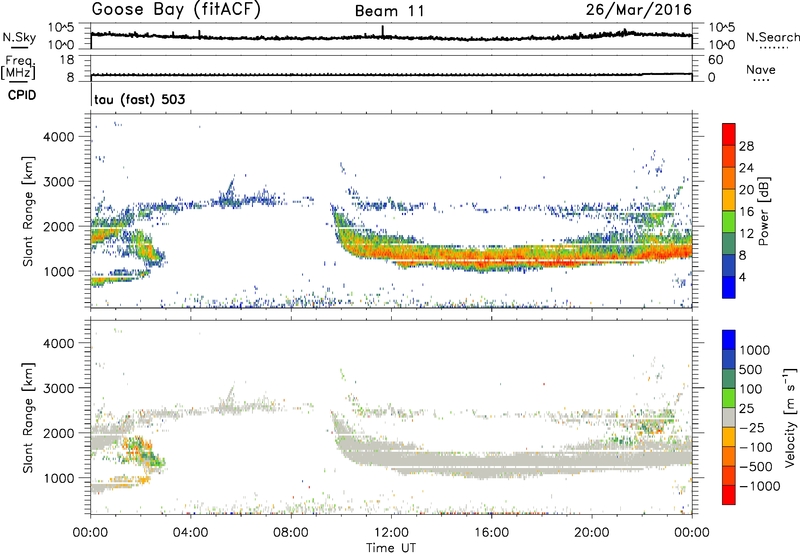Click the 'Power [dB]' colorbar label
The height and width of the screenshot is (554, 800).
(x=763, y=211)
